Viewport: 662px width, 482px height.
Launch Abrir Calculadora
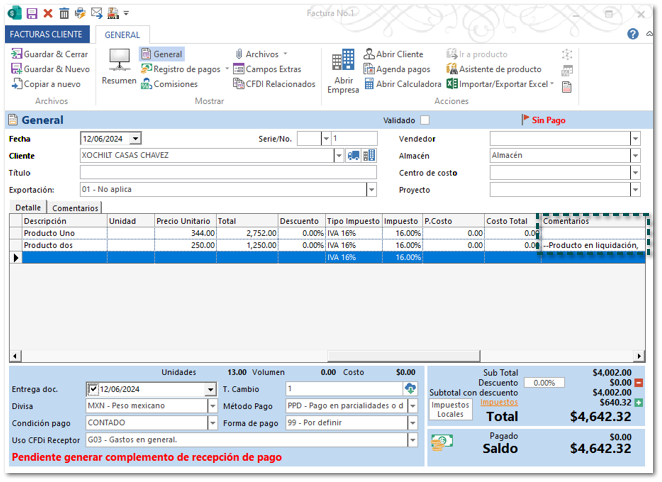[401, 84]
